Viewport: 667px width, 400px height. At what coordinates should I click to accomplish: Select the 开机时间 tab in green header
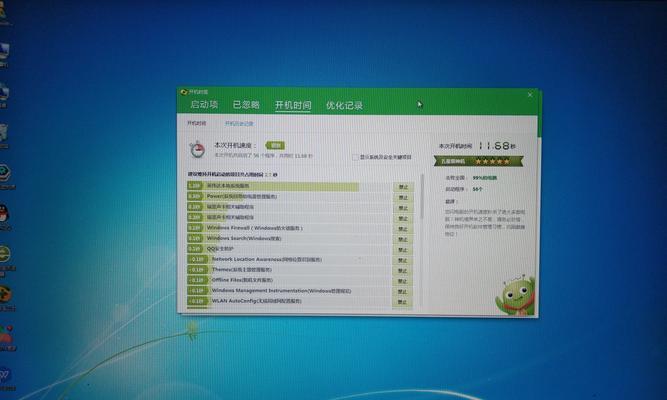293,106
